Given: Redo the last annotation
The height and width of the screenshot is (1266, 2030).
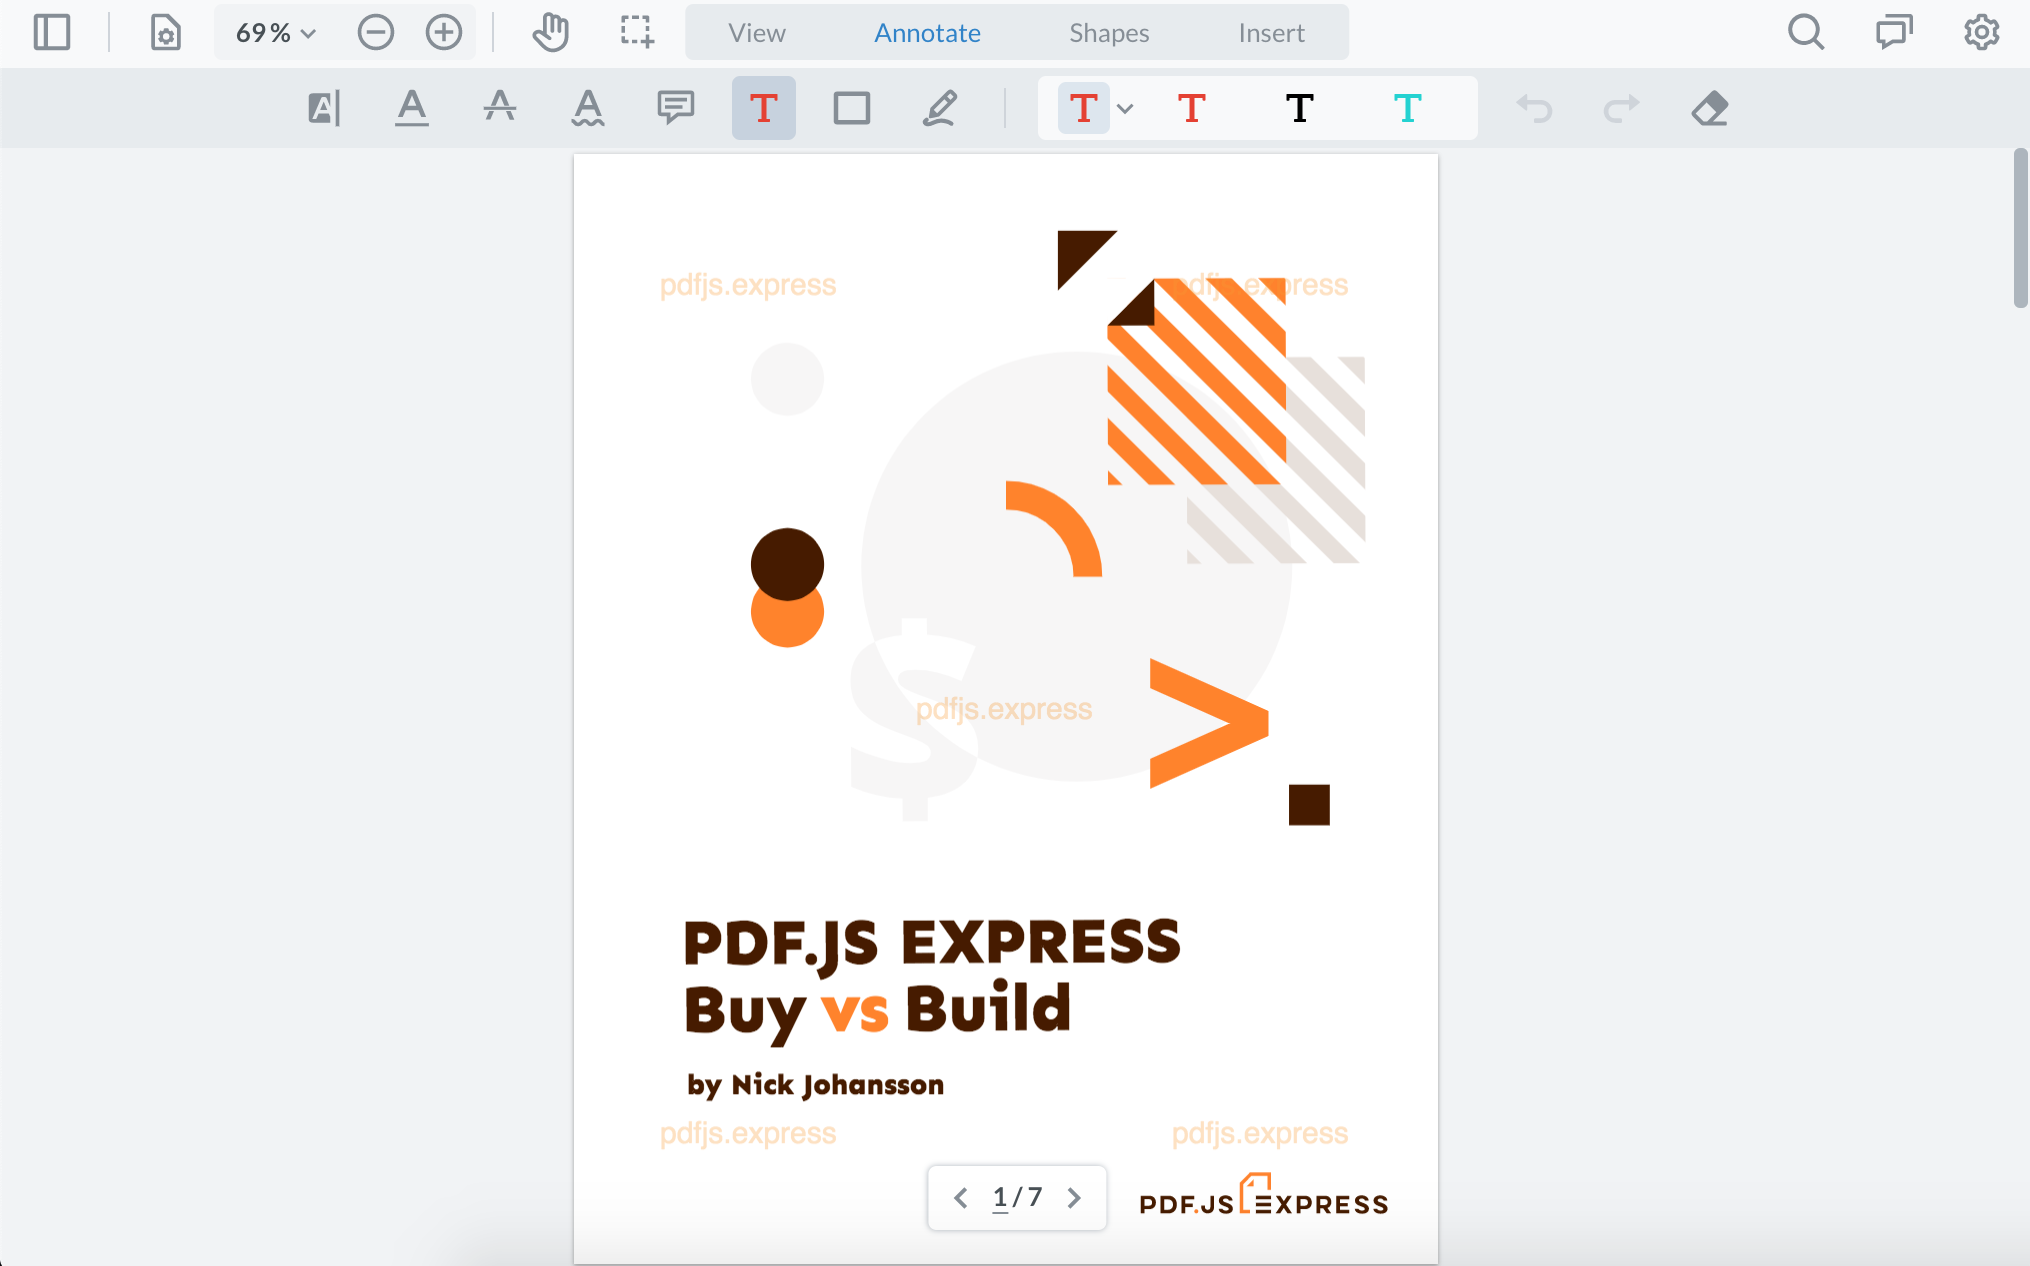Looking at the screenshot, I should 1622,108.
